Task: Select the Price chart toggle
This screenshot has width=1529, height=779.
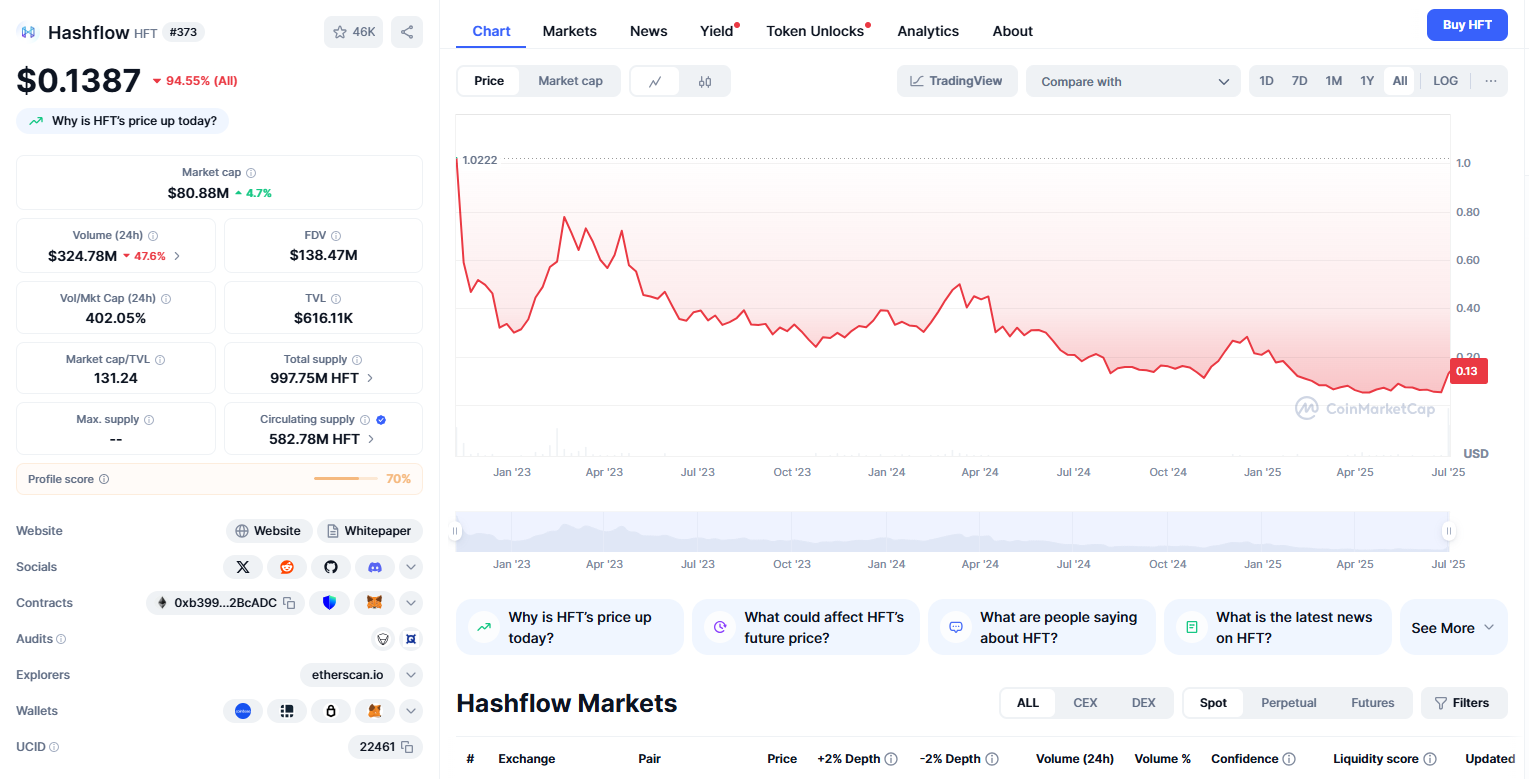Action: pyautogui.click(x=489, y=81)
